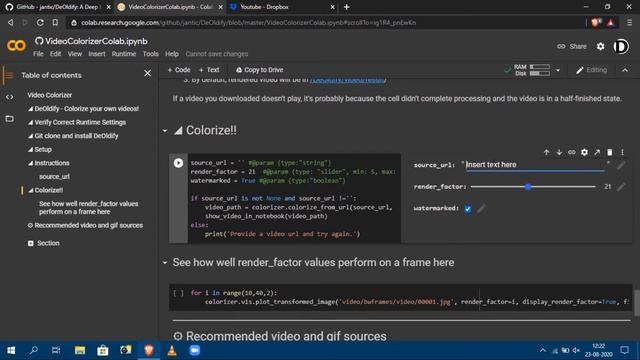The height and width of the screenshot is (360, 640).
Task: Open the Tools menu
Action: [151, 54]
